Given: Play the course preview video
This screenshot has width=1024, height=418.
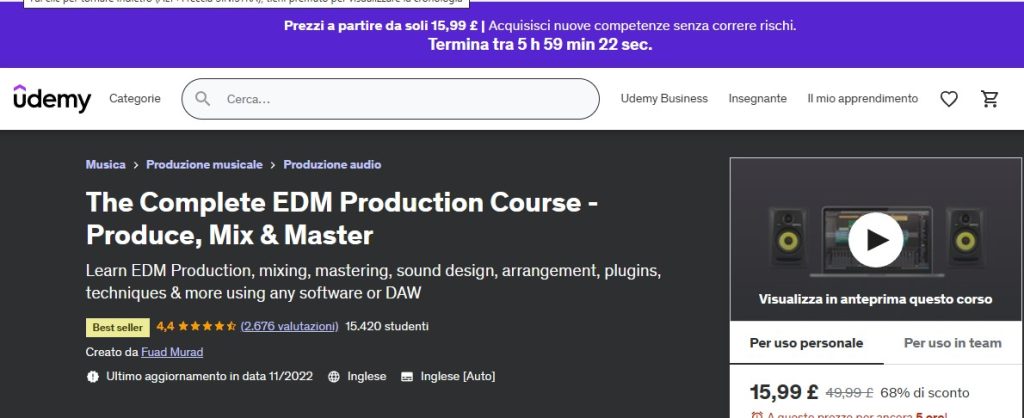Looking at the screenshot, I should click(x=876, y=239).
